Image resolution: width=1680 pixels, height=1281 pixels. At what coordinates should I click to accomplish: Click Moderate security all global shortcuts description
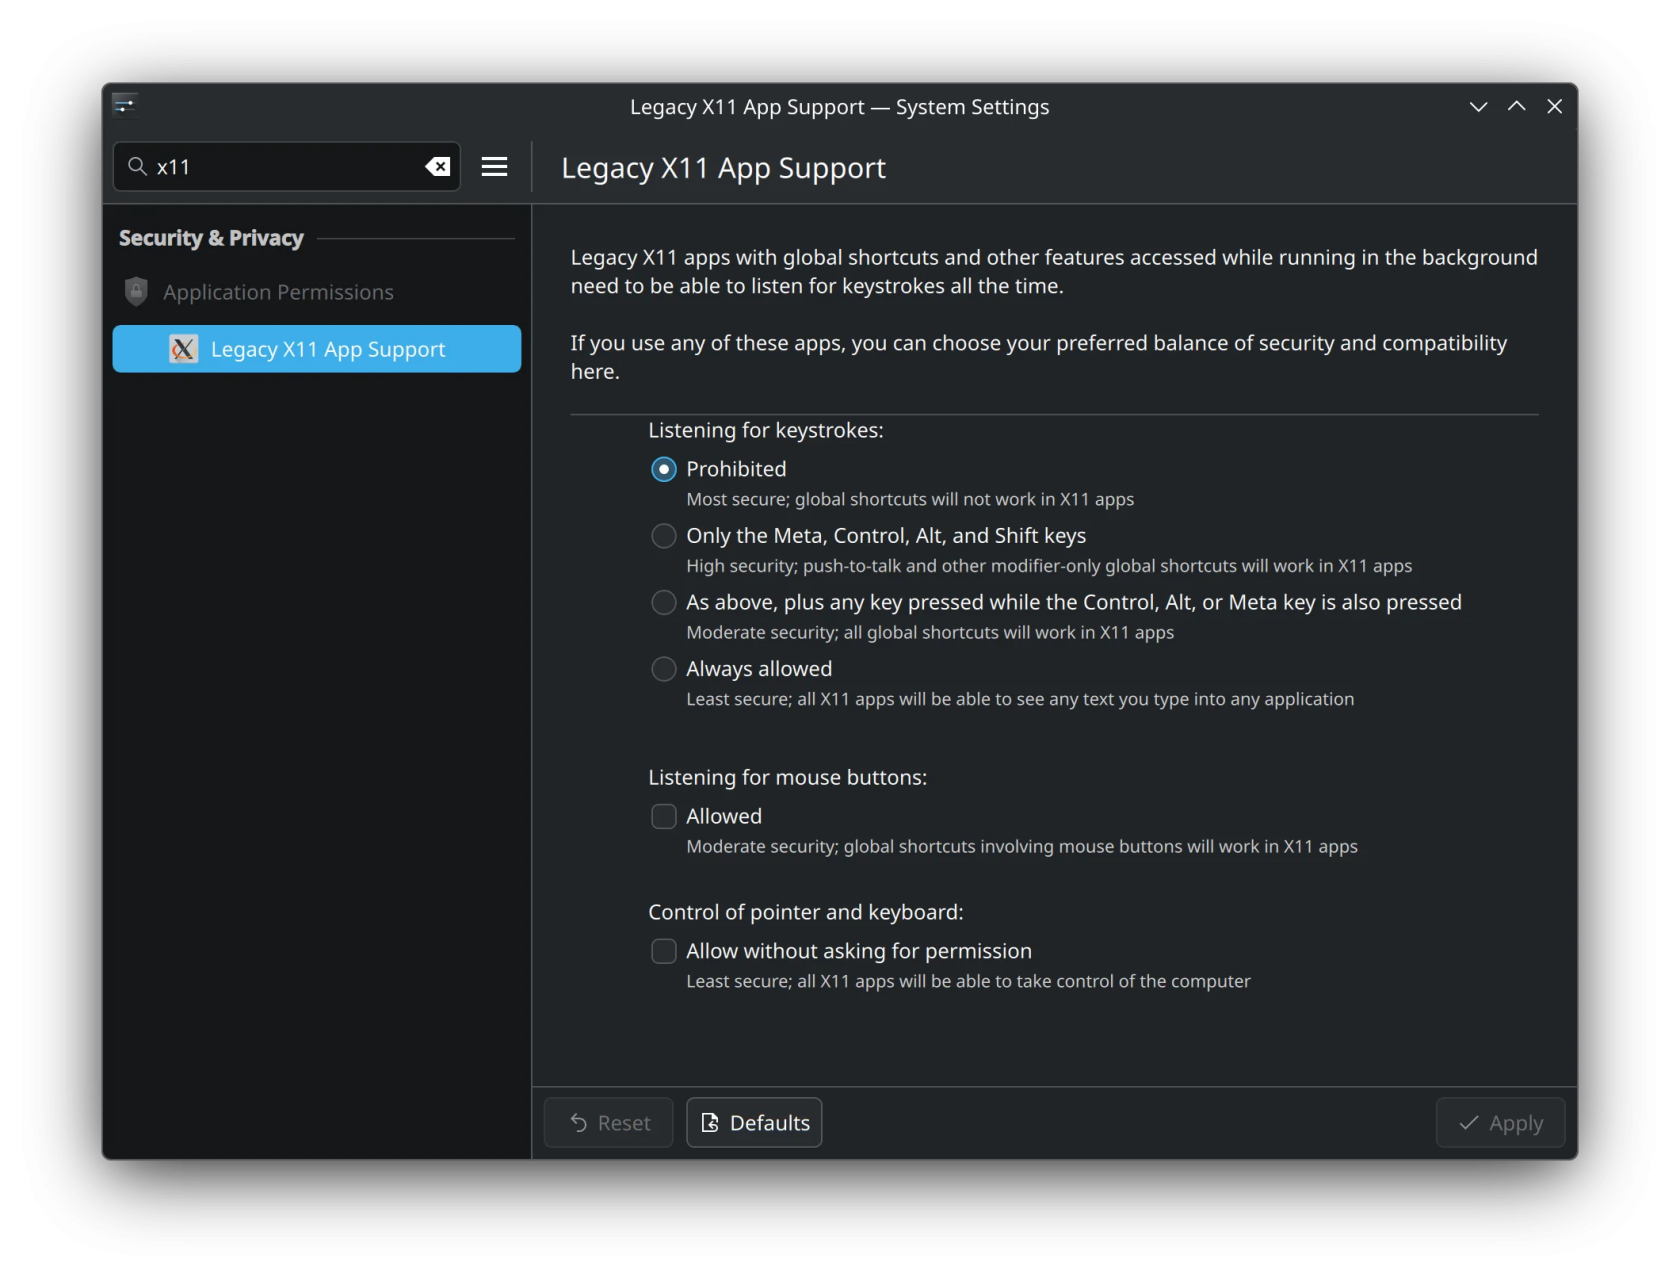click(x=930, y=632)
